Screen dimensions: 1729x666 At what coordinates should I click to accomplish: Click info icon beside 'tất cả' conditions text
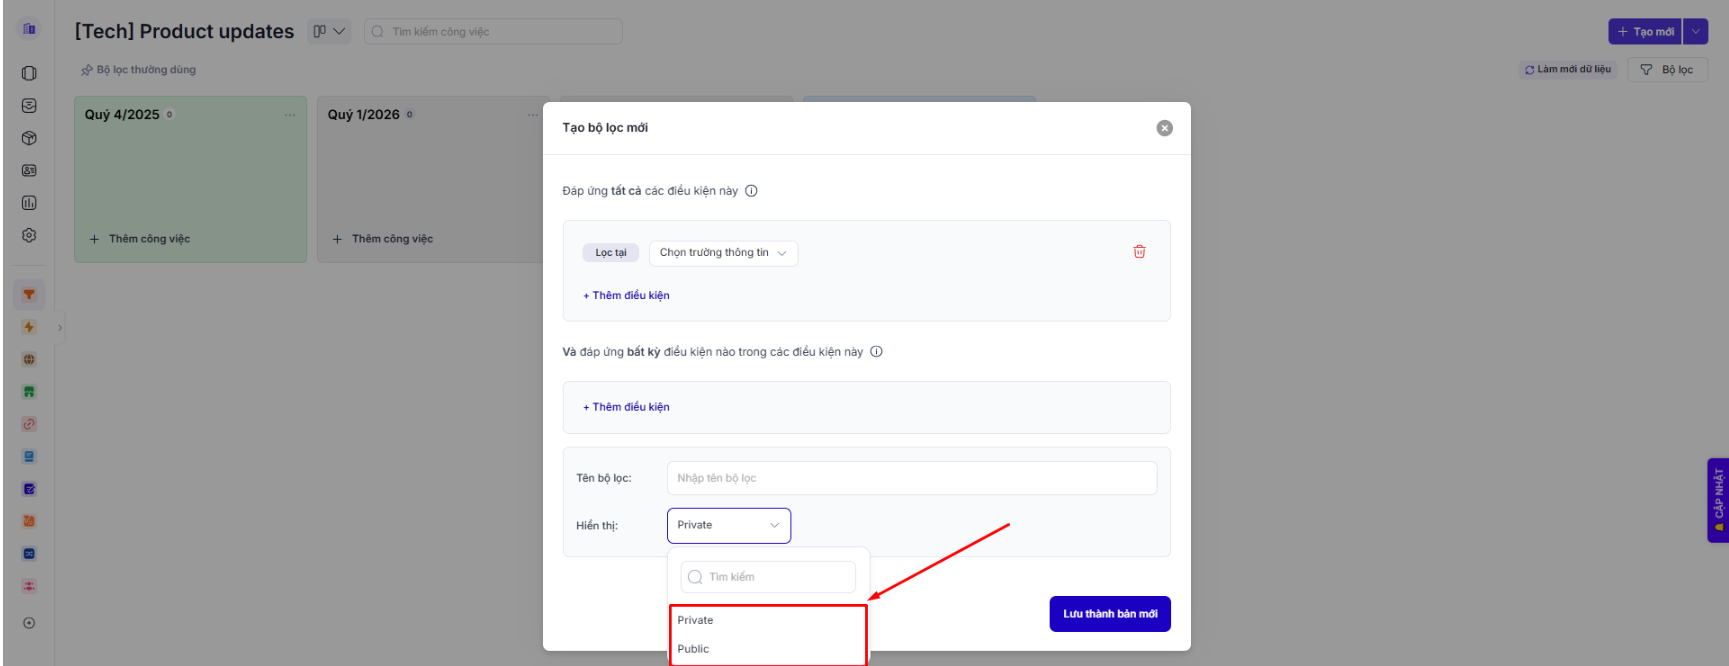click(751, 191)
